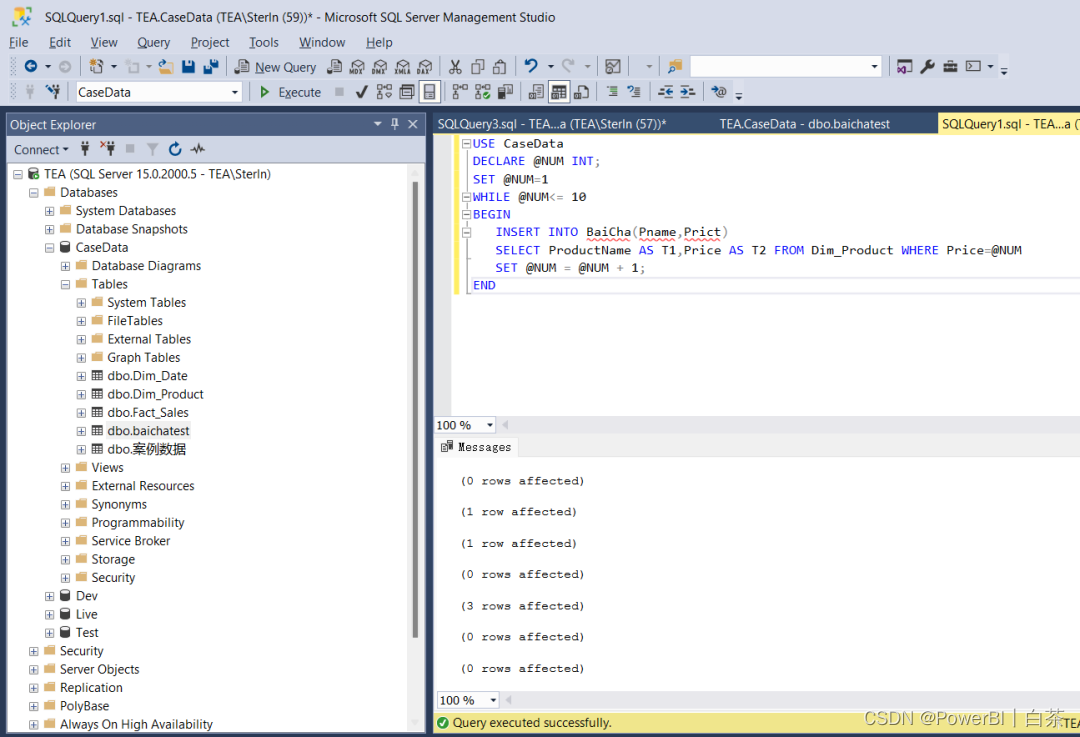Click the Find in Files icon
Screen dimensions: 1080x737
click(675, 66)
